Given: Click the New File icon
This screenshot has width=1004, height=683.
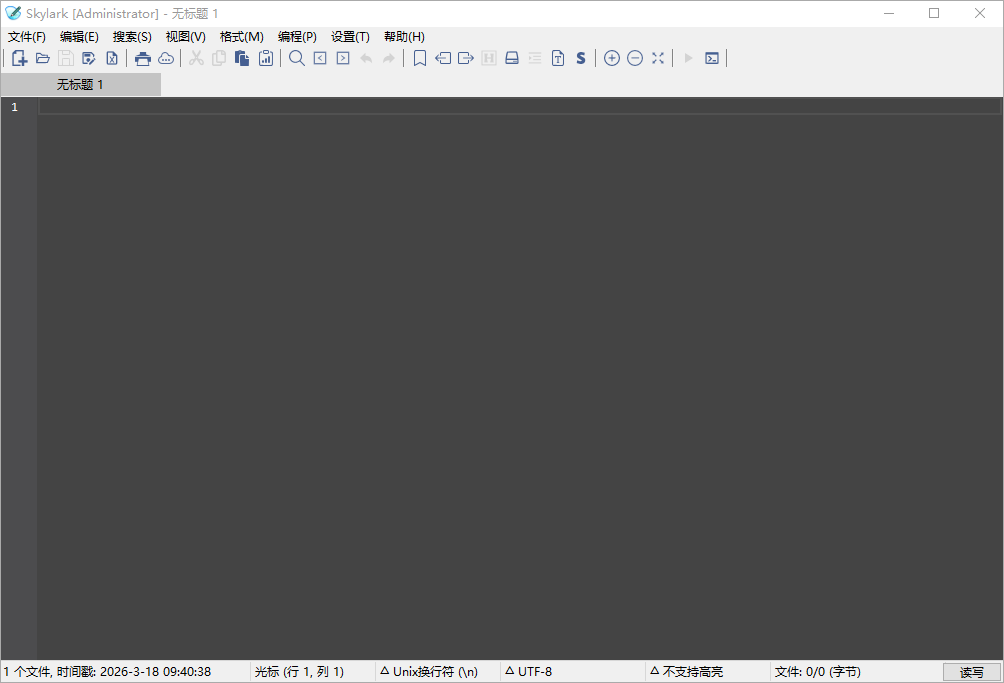Looking at the screenshot, I should (x=19, y=58).
